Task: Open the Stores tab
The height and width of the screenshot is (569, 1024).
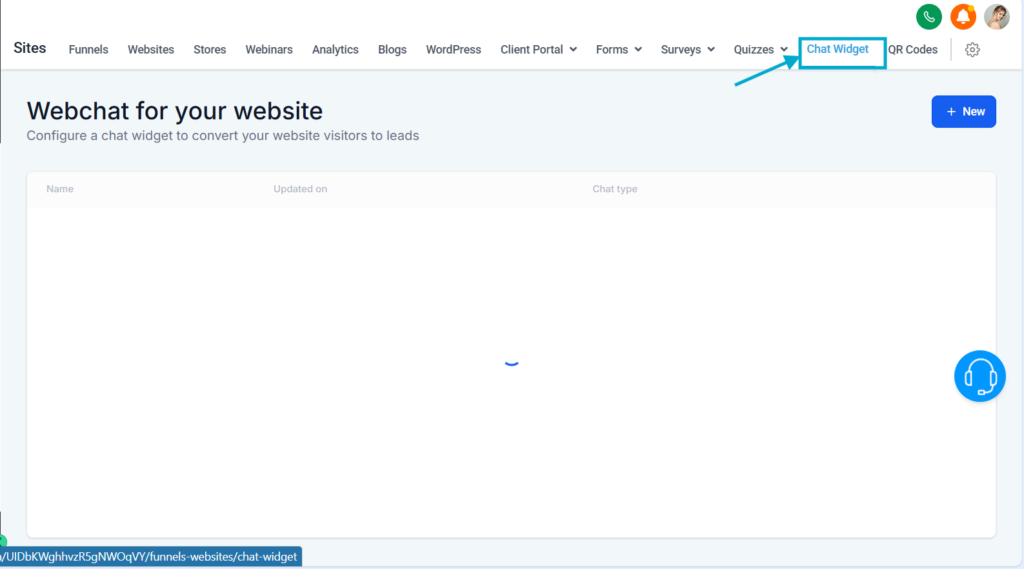Action: pos(210,50)
